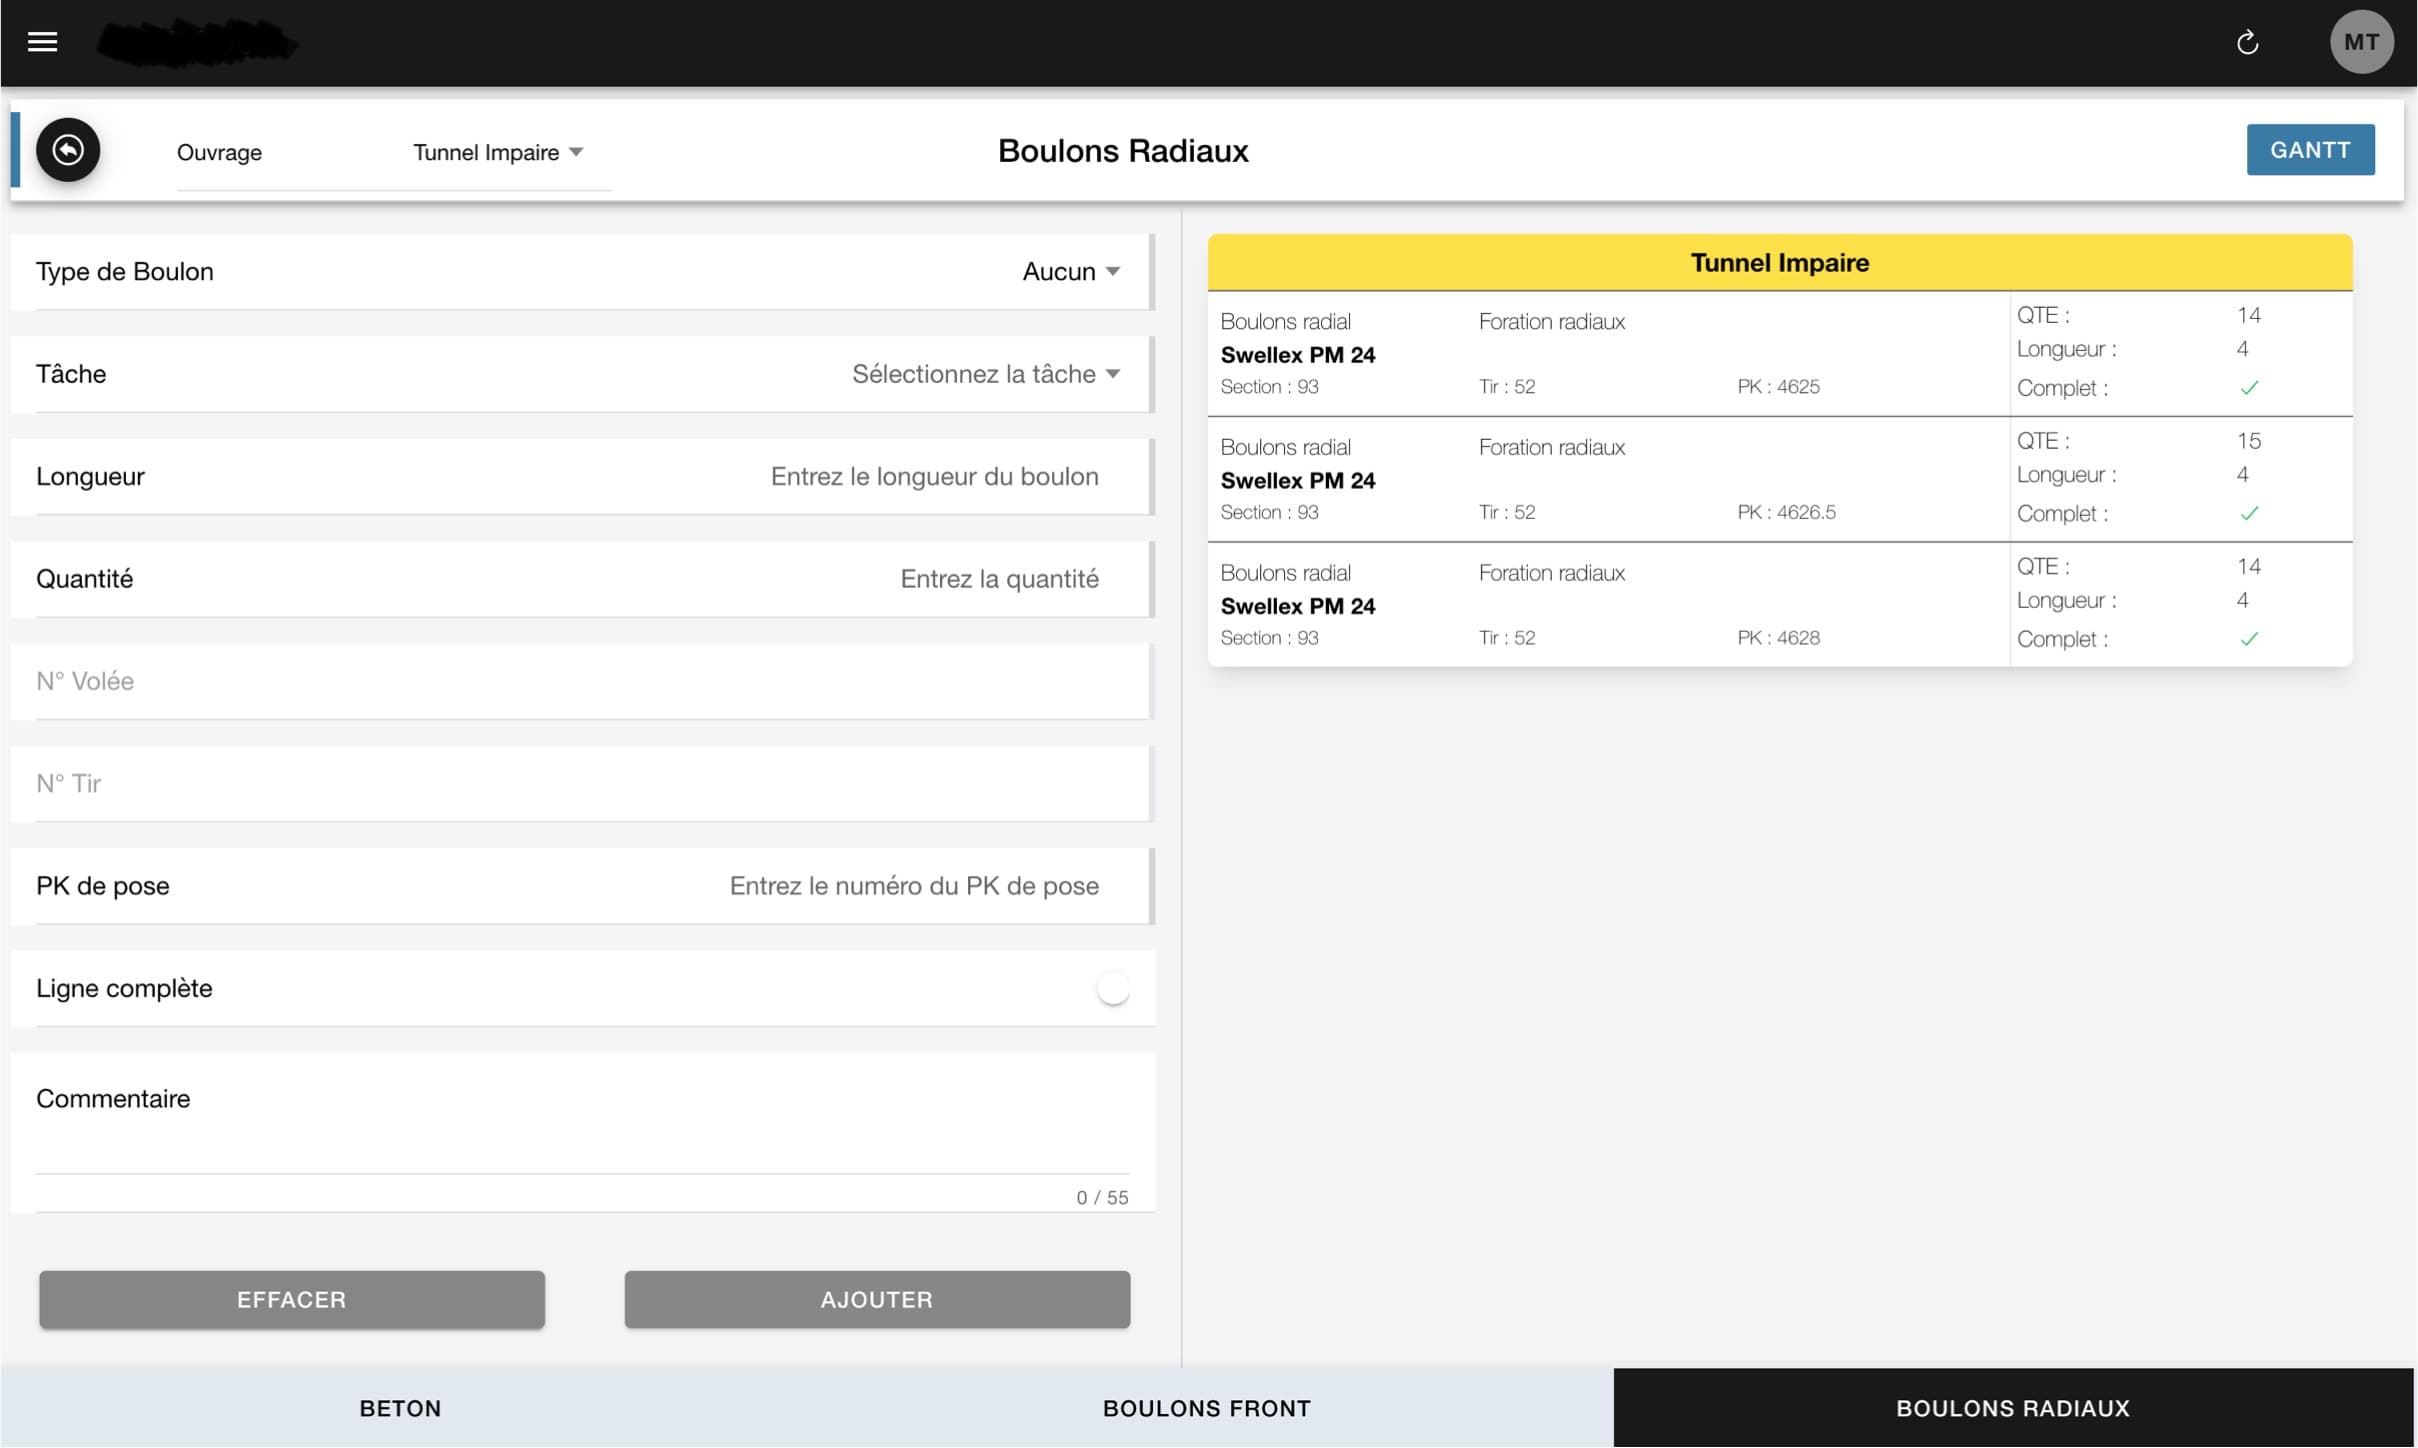The image size is (2418, 1448).
Task: Click the circular back arrow button
Action: point(68,150)
